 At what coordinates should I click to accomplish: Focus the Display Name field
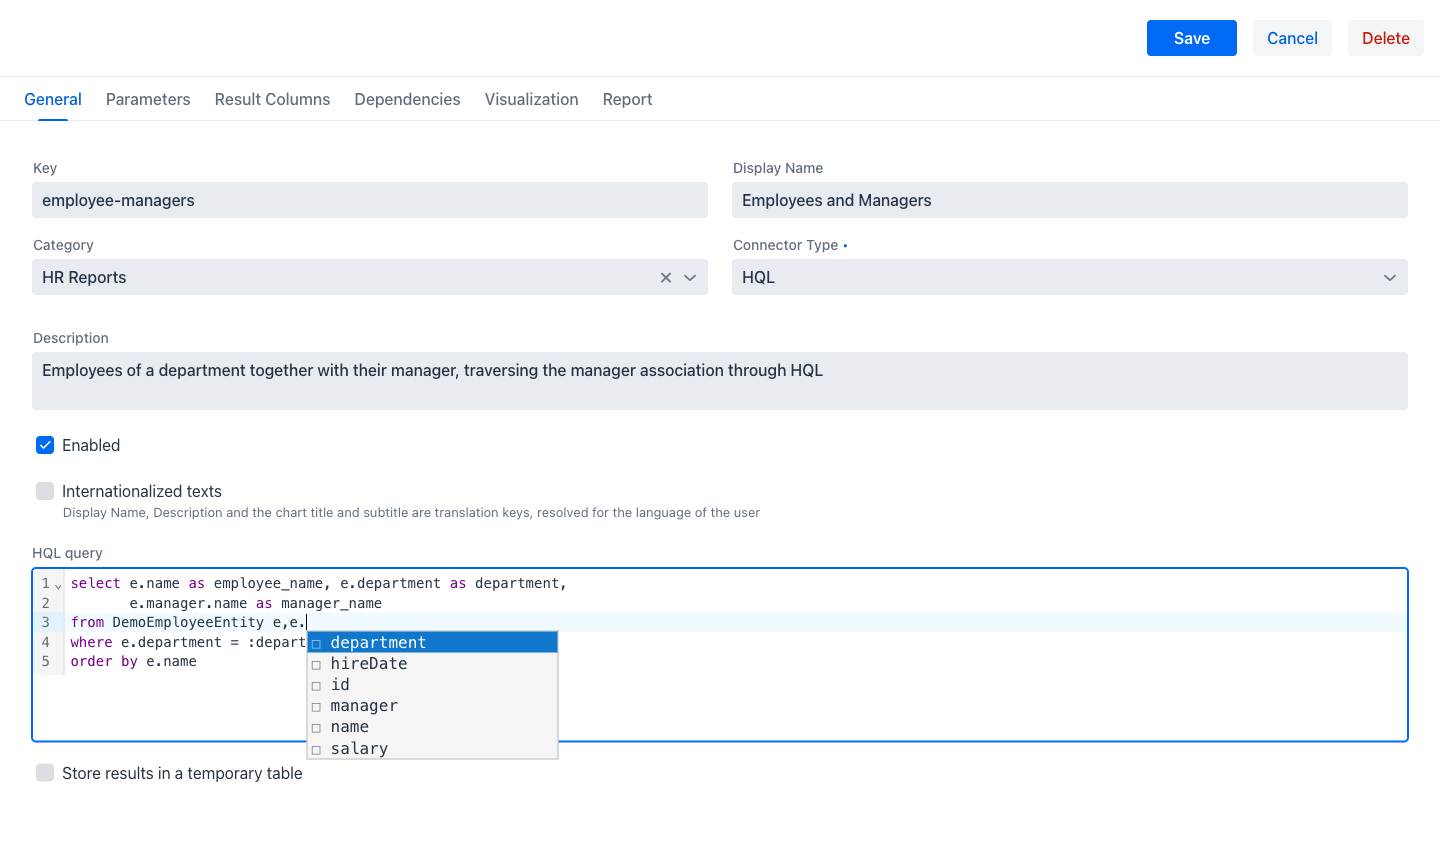[x=1069, y=200]
